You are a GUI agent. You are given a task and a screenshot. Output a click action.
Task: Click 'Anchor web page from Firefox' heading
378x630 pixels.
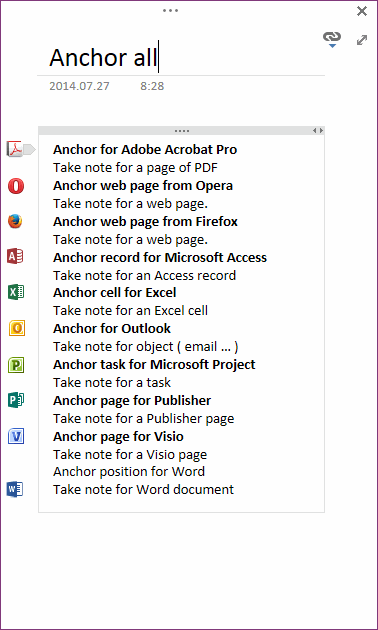(145, 221)
